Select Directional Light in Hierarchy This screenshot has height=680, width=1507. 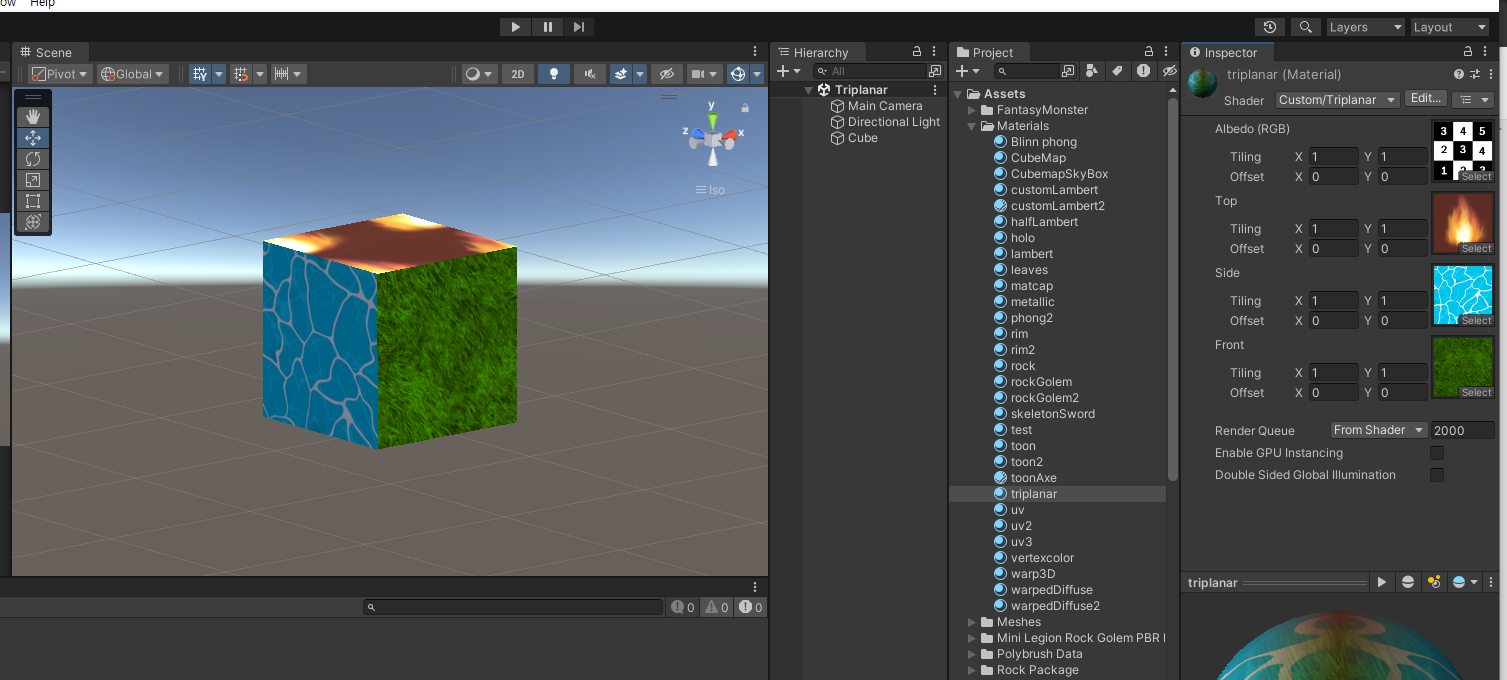click(x=894, y=122)
